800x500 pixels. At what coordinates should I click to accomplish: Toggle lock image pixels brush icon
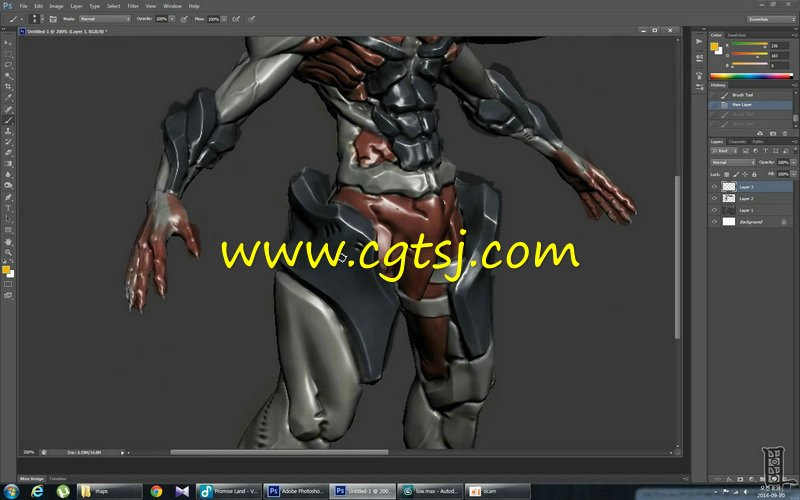(x=737, y=174)
